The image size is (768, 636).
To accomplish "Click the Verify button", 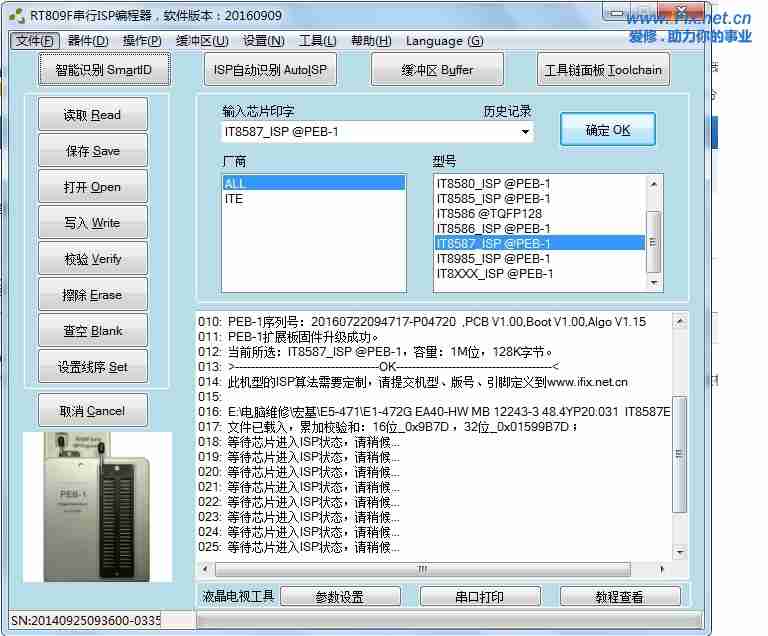I will point(93,259).
